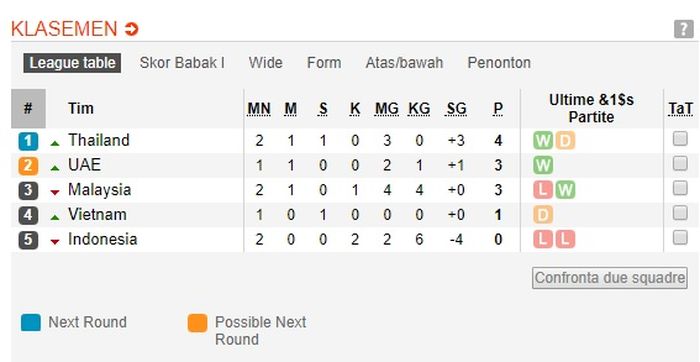Tick the checkbox for Indonesia
The image size is (700, 362).
pos(680,237)
